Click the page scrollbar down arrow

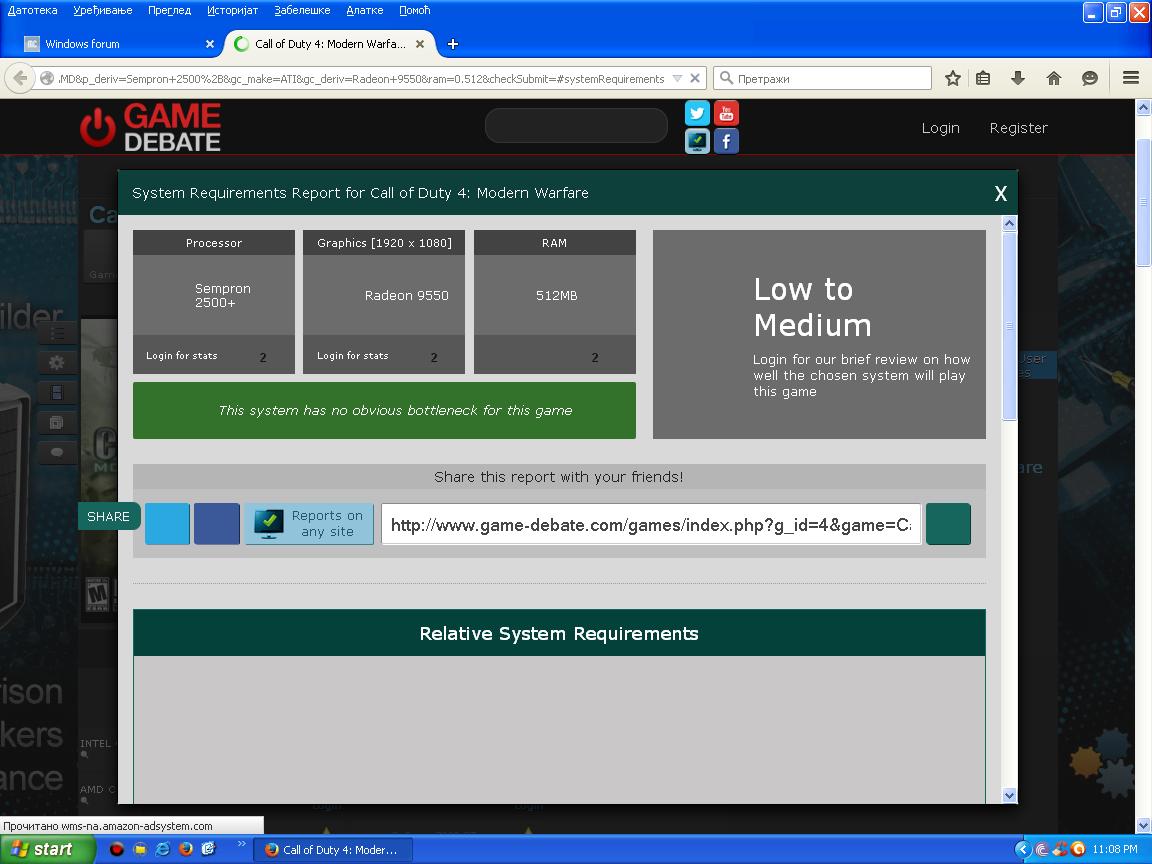pyautogui.click(x=1143, y=825)
